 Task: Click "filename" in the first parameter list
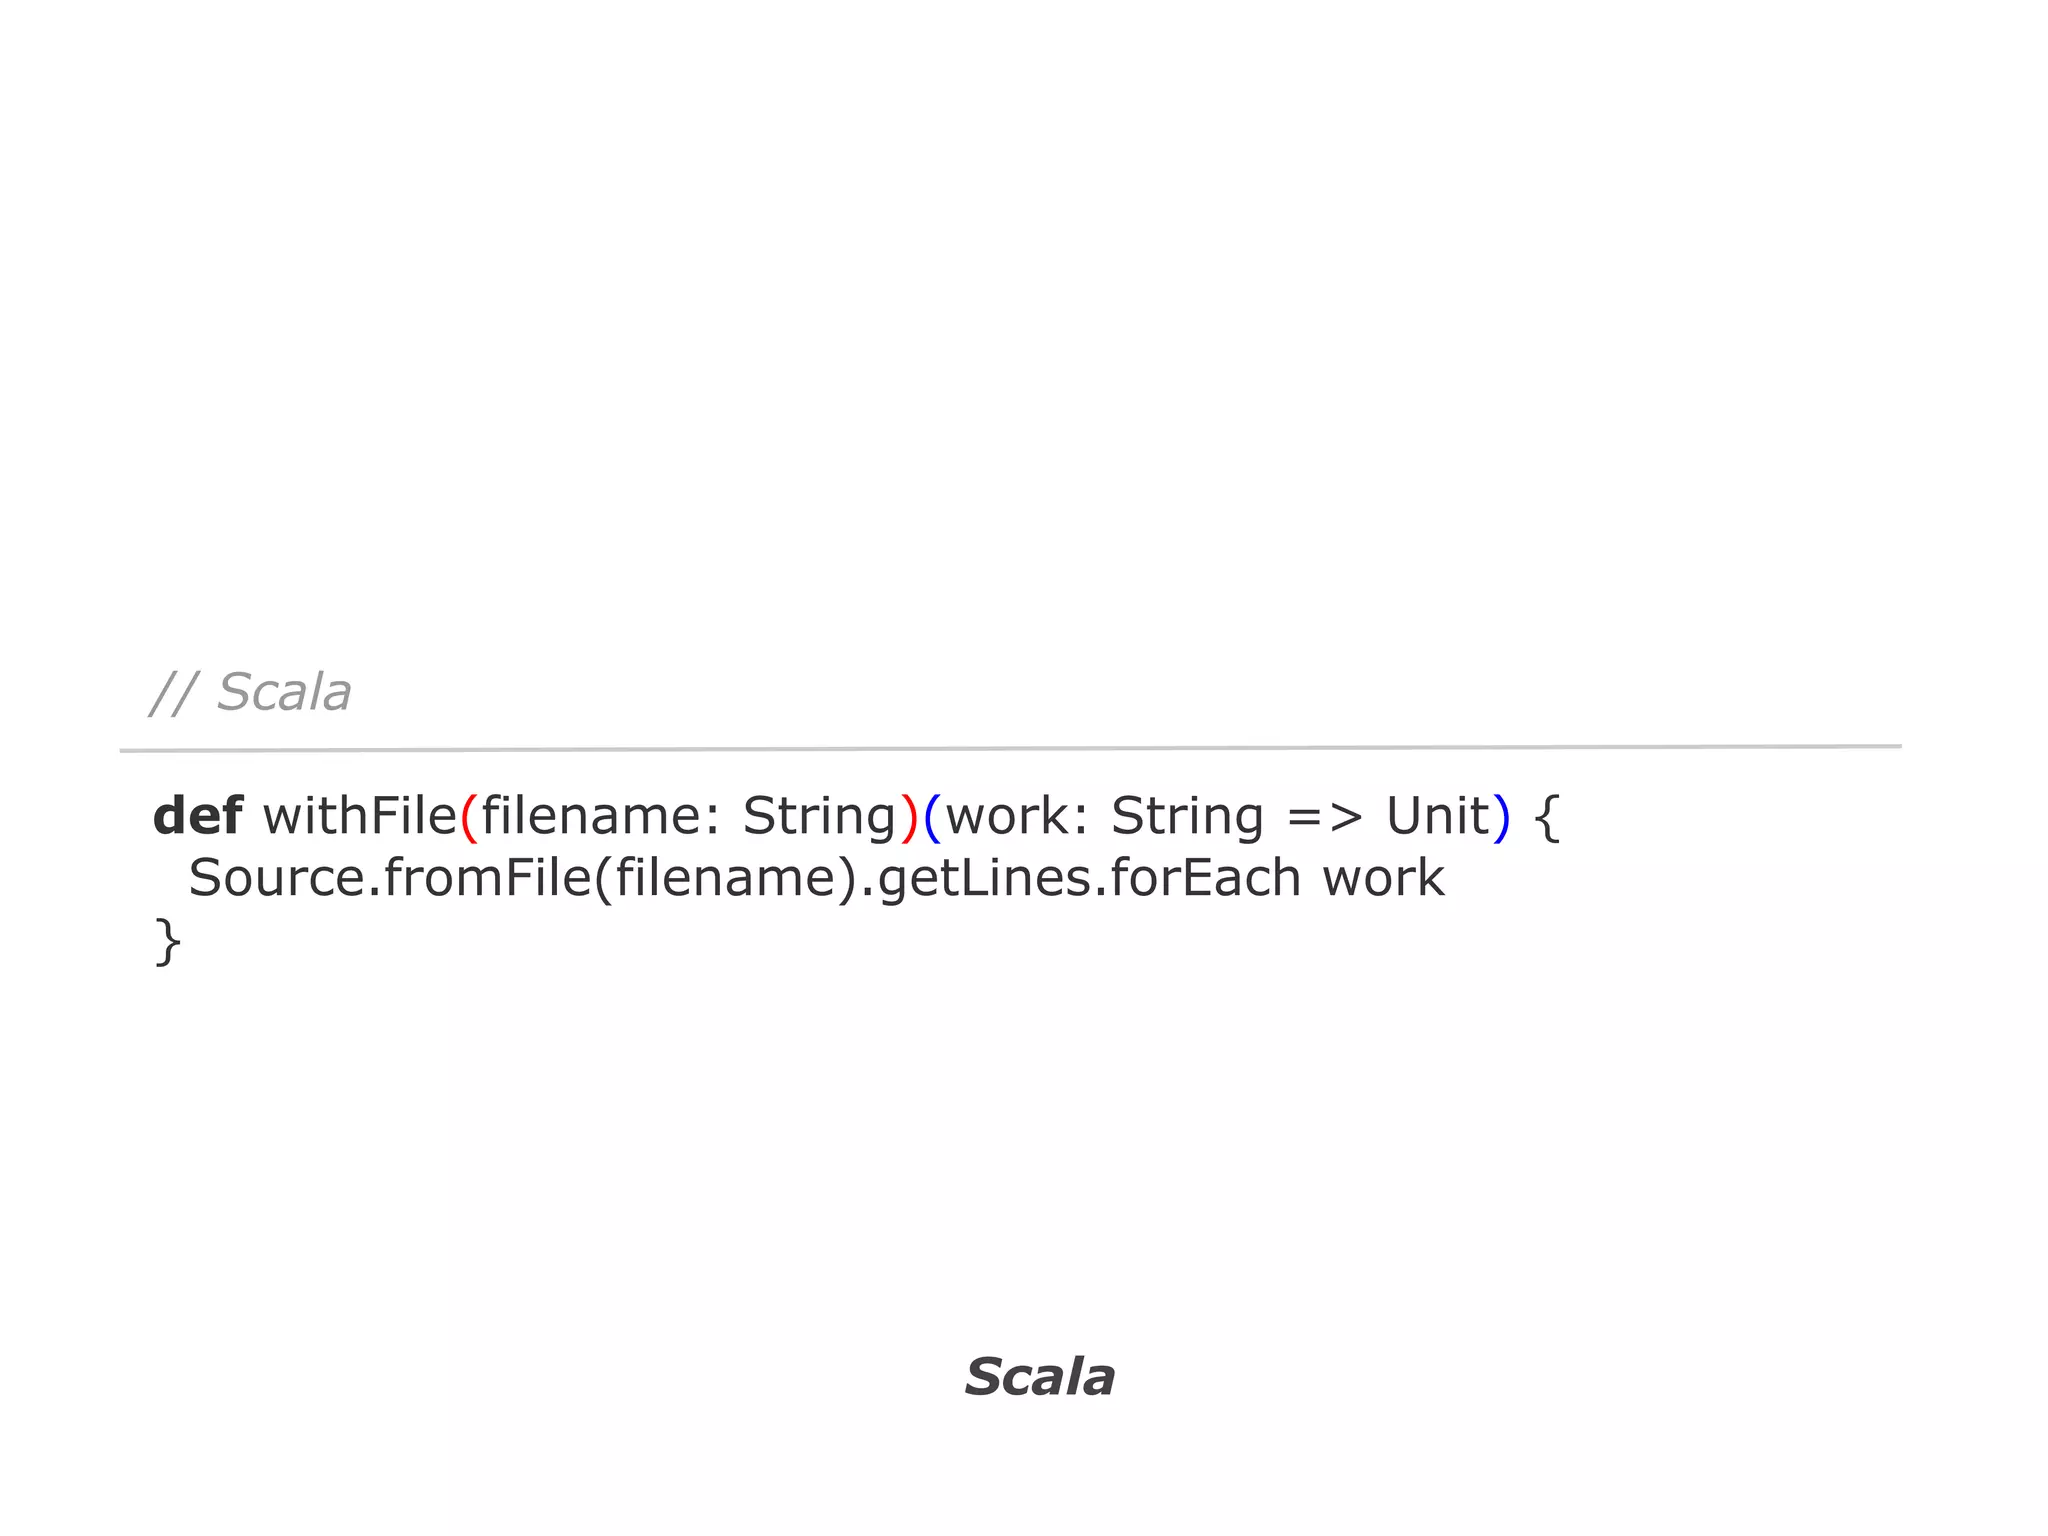pyautogui.click(x=590, y=816)
